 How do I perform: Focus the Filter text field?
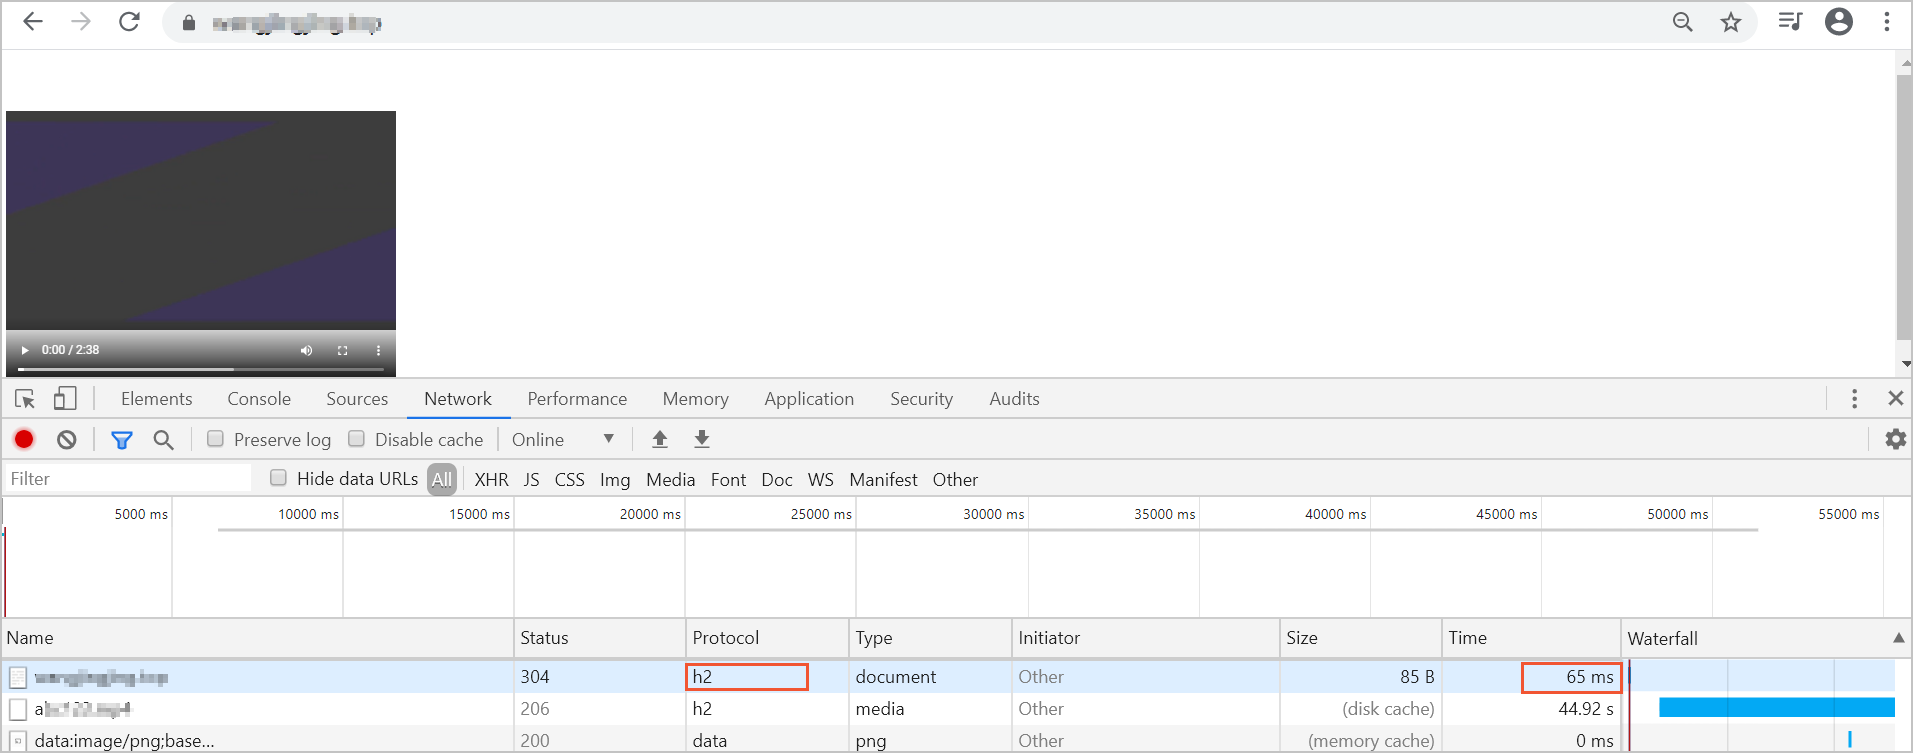point(128,478)
